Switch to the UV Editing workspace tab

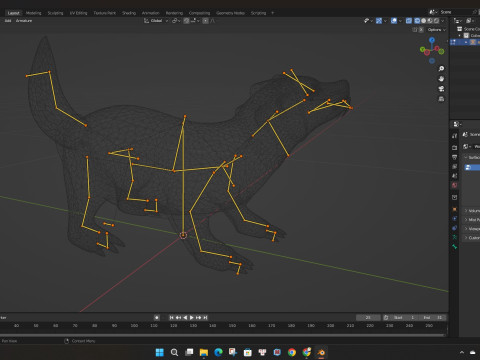click(78, 13)
